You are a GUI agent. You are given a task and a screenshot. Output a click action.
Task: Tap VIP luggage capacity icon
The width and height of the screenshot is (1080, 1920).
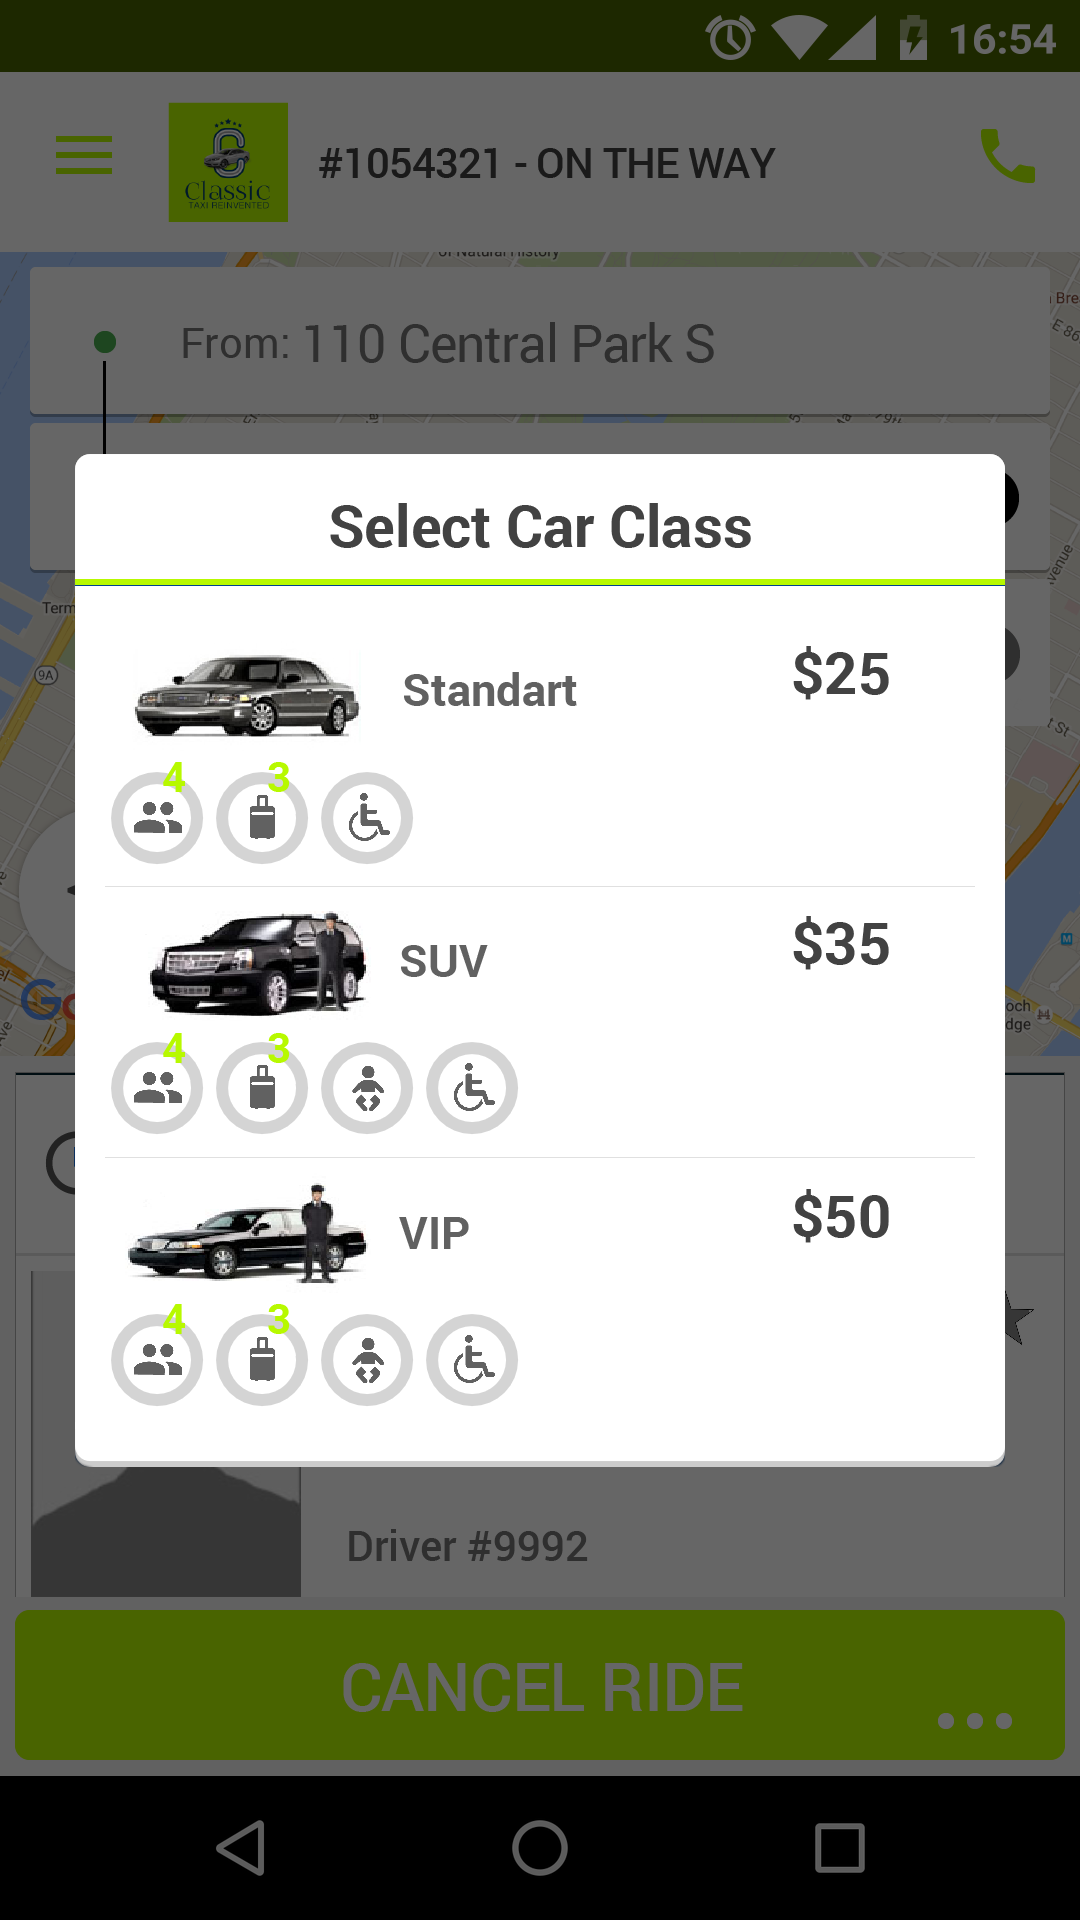[262, 1360]
